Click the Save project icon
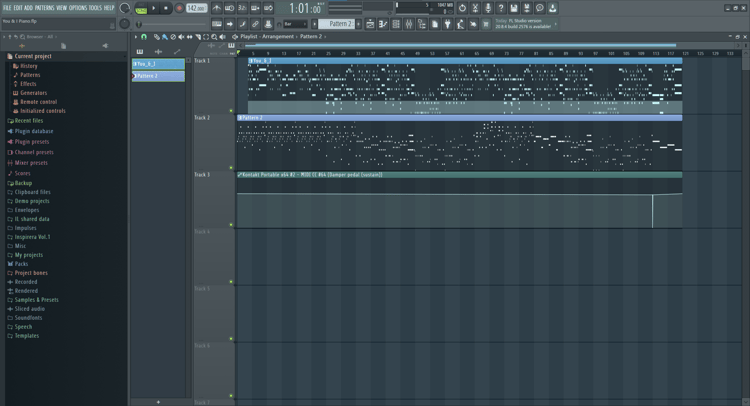The height and width of the screenshot is (406, 750). pyautogui.click(x=514, y=8)
